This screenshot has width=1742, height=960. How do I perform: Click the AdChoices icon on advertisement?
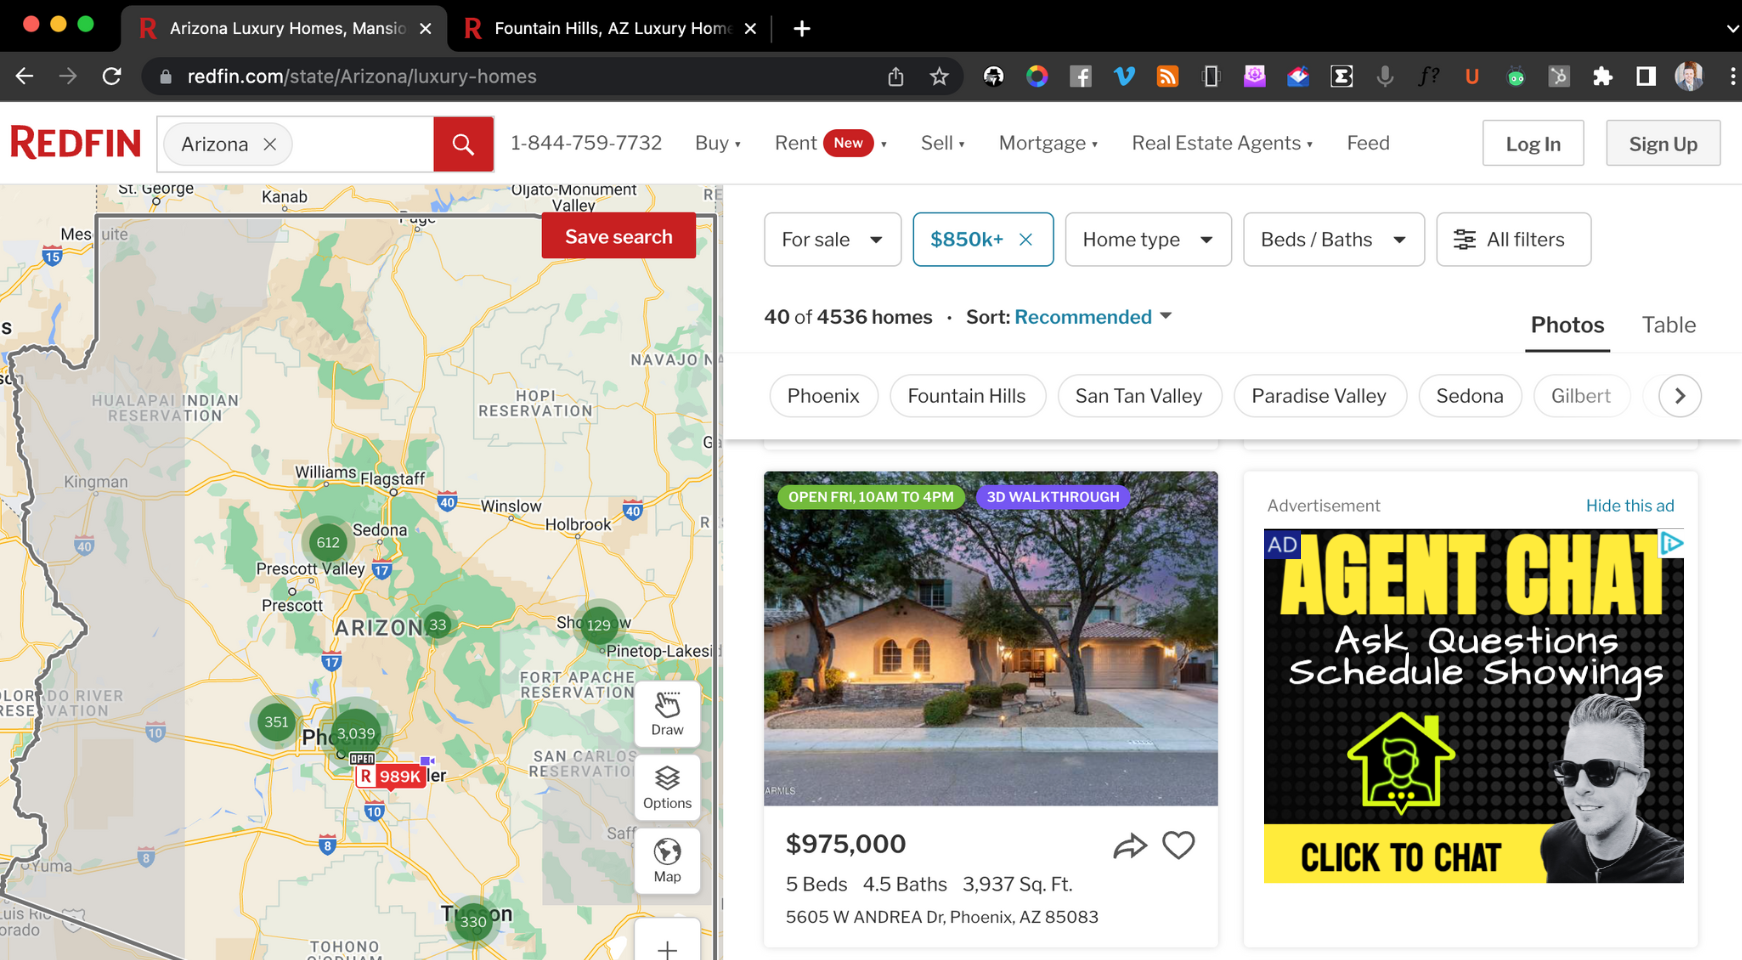tap(1672, 543)
